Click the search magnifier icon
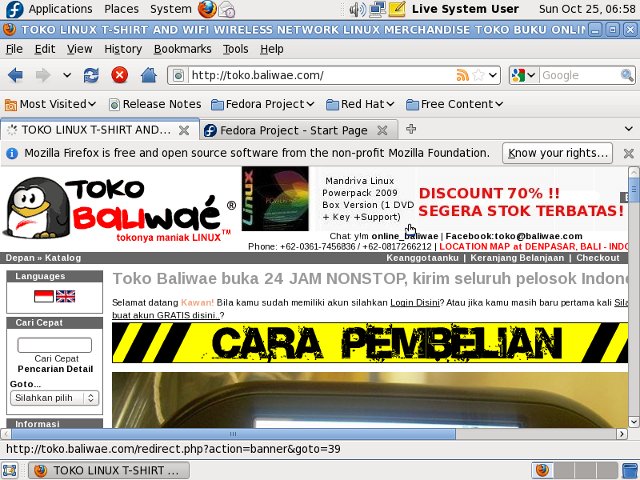Viewport: 640px width, 480px height. (x=627, y=75)
